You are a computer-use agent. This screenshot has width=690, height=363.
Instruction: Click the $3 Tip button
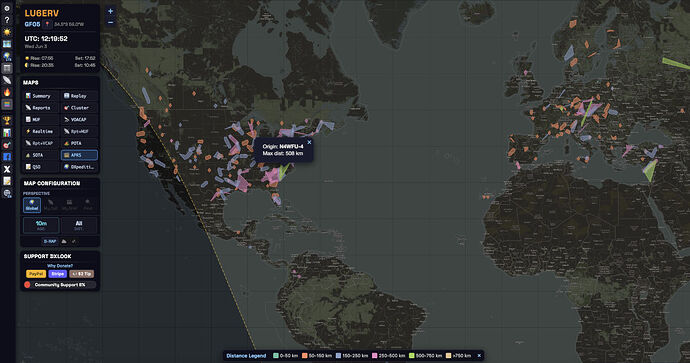[82, 274]
